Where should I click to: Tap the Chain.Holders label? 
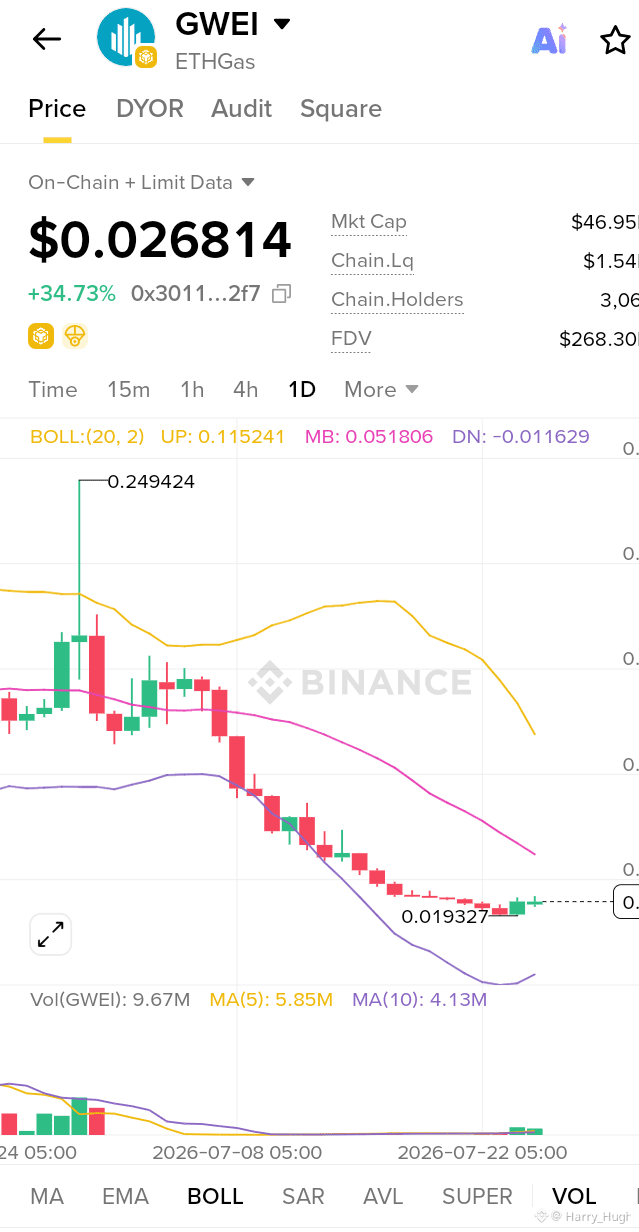397,300
